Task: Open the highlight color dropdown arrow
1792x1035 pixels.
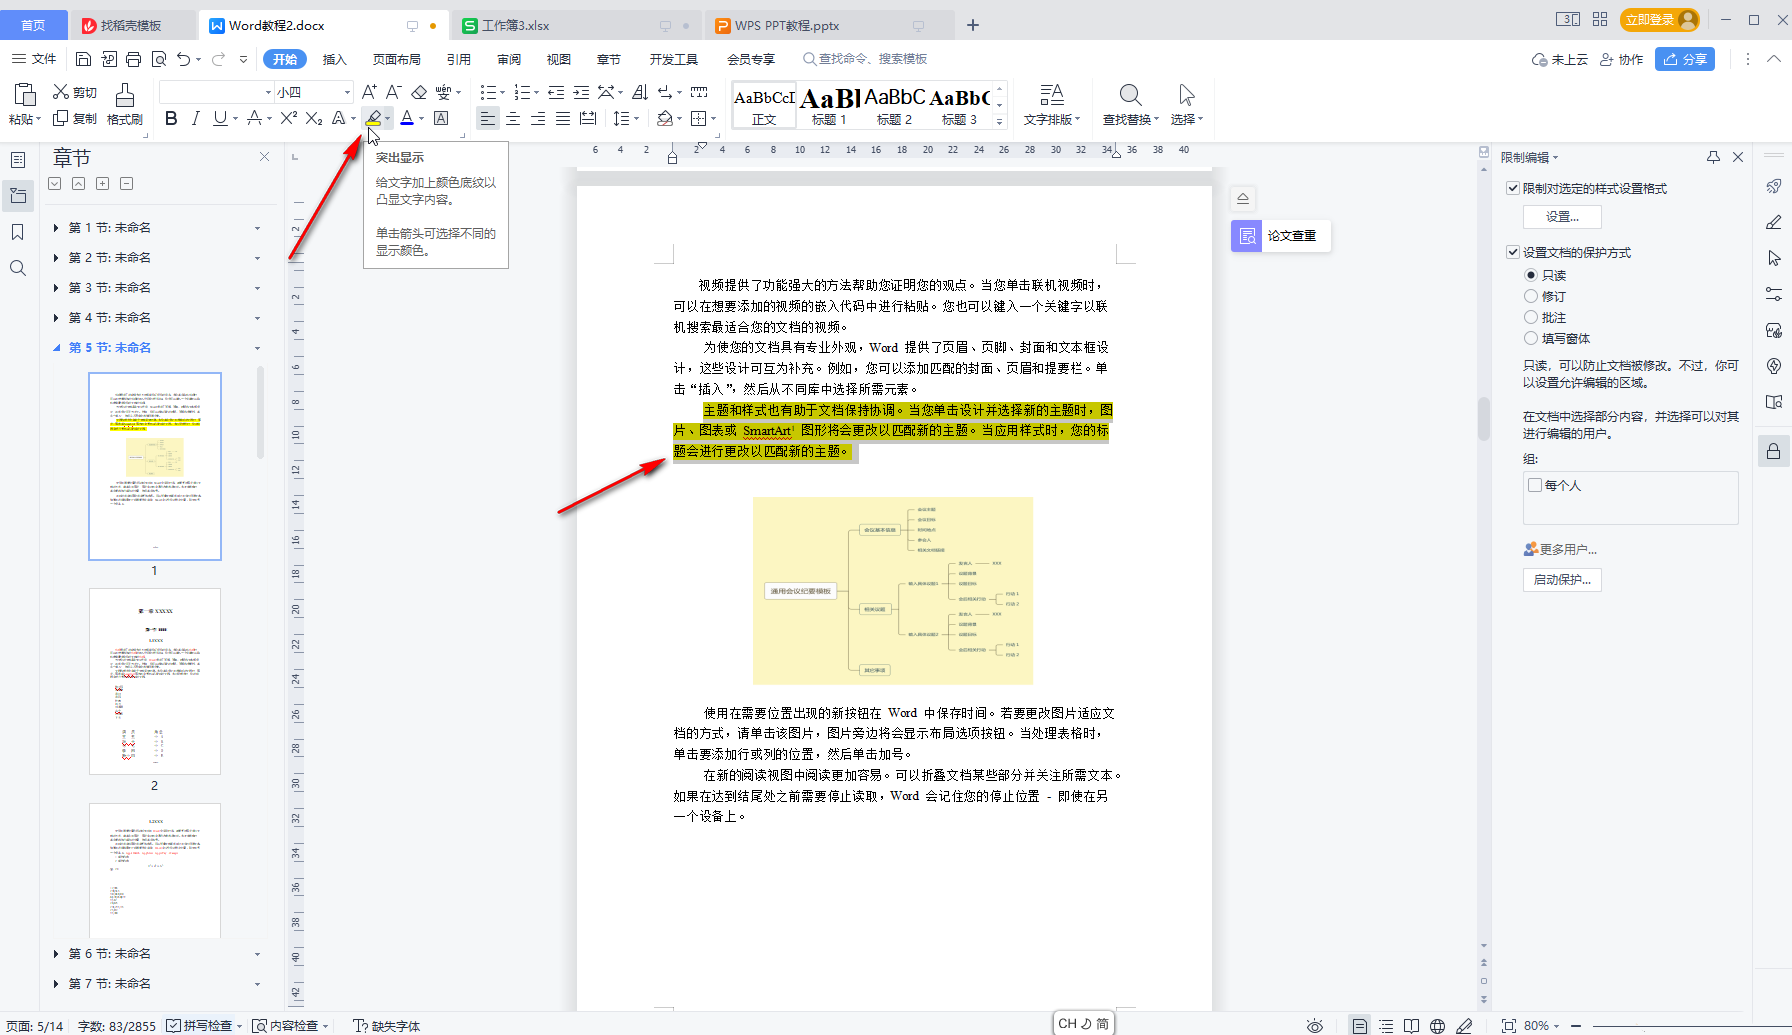Action: (388, 118)
